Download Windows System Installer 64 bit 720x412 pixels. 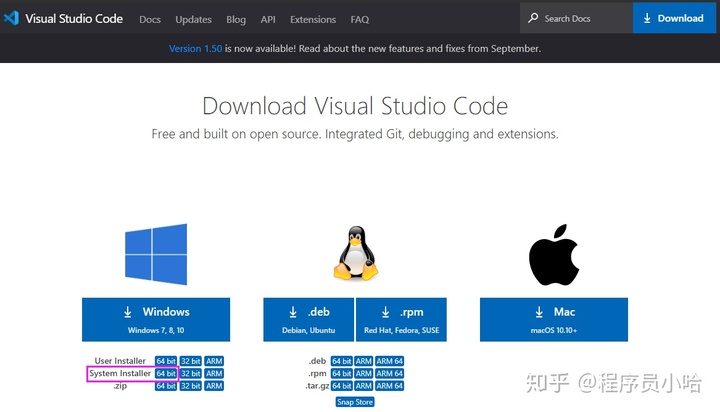pyautogui.click(x=166, y=373)
